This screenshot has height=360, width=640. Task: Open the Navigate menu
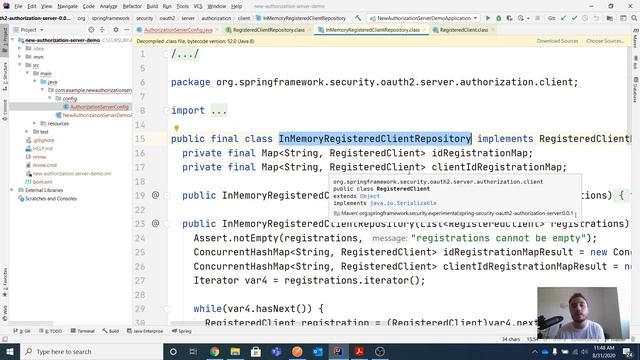(x=67, y=6)
